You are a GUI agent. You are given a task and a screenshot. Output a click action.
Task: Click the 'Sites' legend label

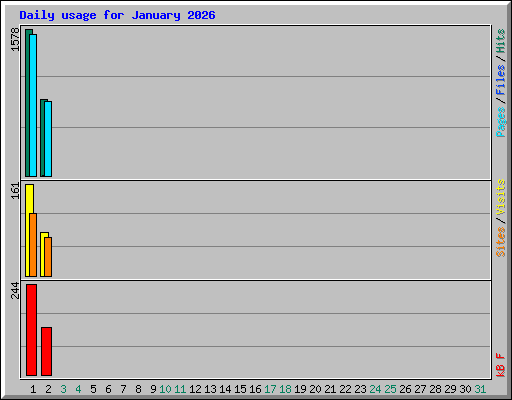[x=501, y=242]
